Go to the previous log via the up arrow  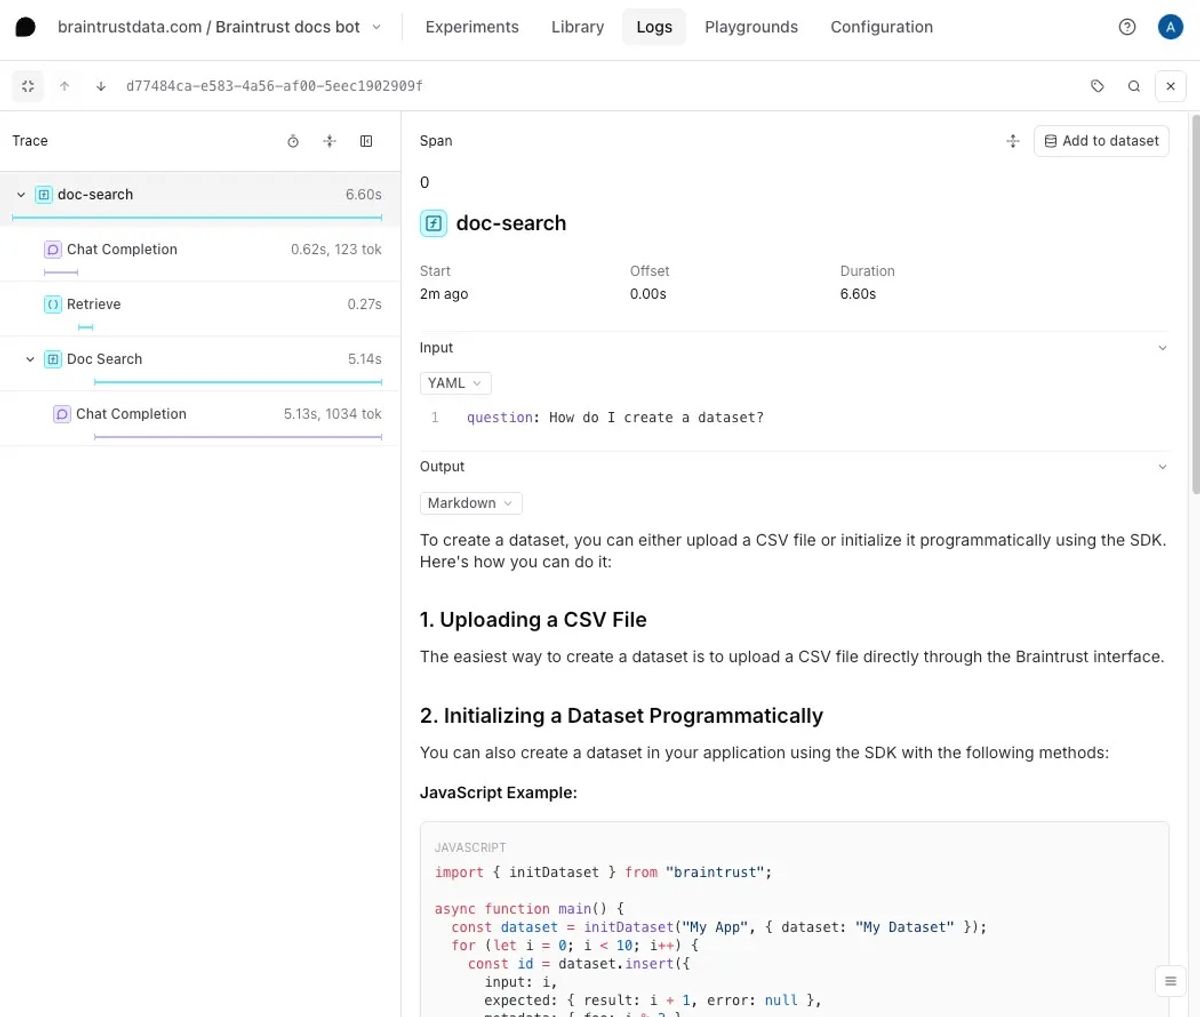(x=64, y=86)
